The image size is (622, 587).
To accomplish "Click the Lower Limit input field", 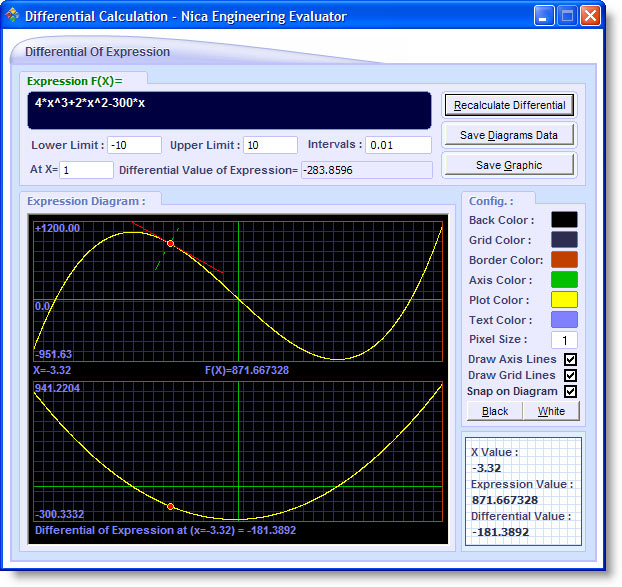I will click(x=134, y=146).
